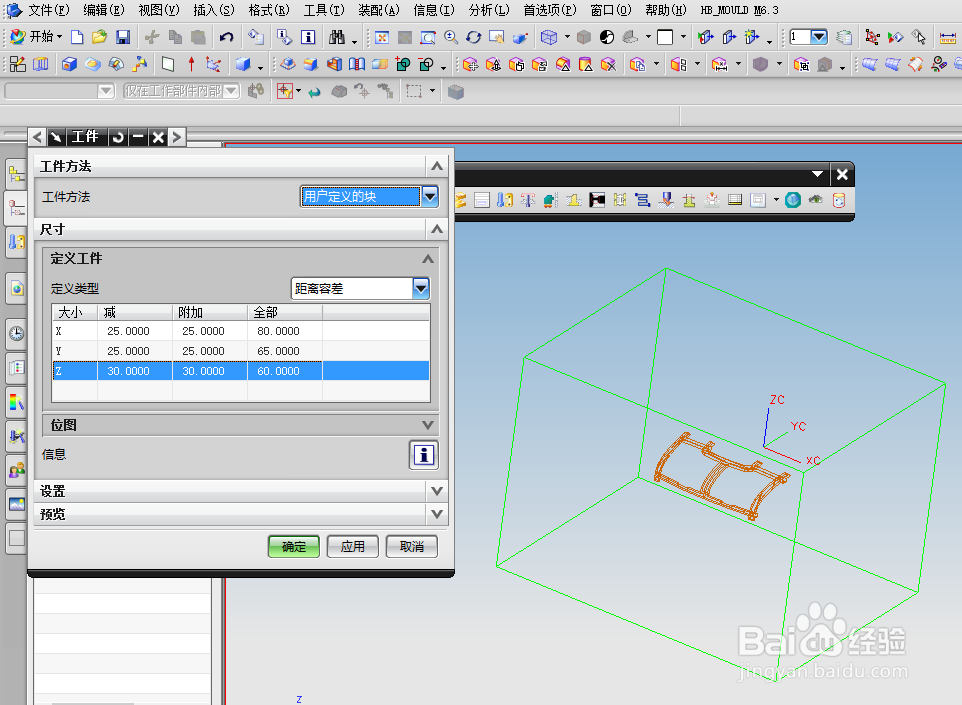Image resolution: width=962 pixels, height=705 pixels.
Task: Click the Undo arrow icon
Action: [x=226, y=37]
